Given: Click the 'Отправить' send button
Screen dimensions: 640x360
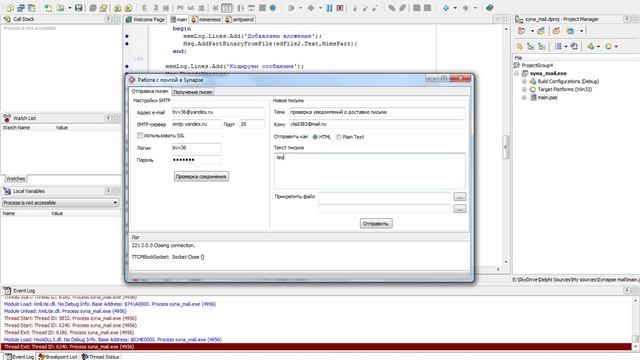Looking at the screenshot, I should pyautogui.click(x=376, y=224).
